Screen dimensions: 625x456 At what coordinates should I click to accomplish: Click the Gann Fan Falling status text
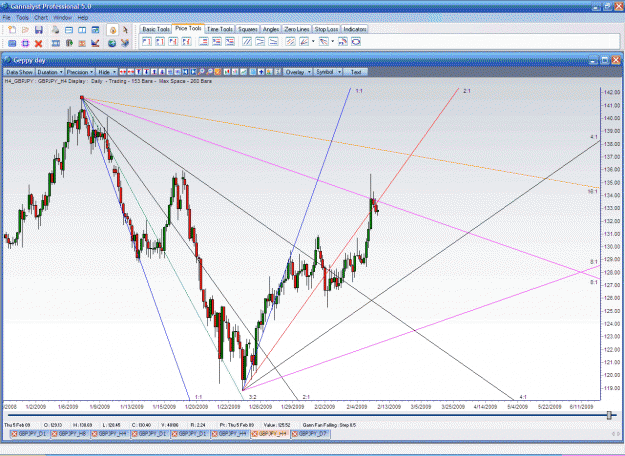[x=329, y=425]
